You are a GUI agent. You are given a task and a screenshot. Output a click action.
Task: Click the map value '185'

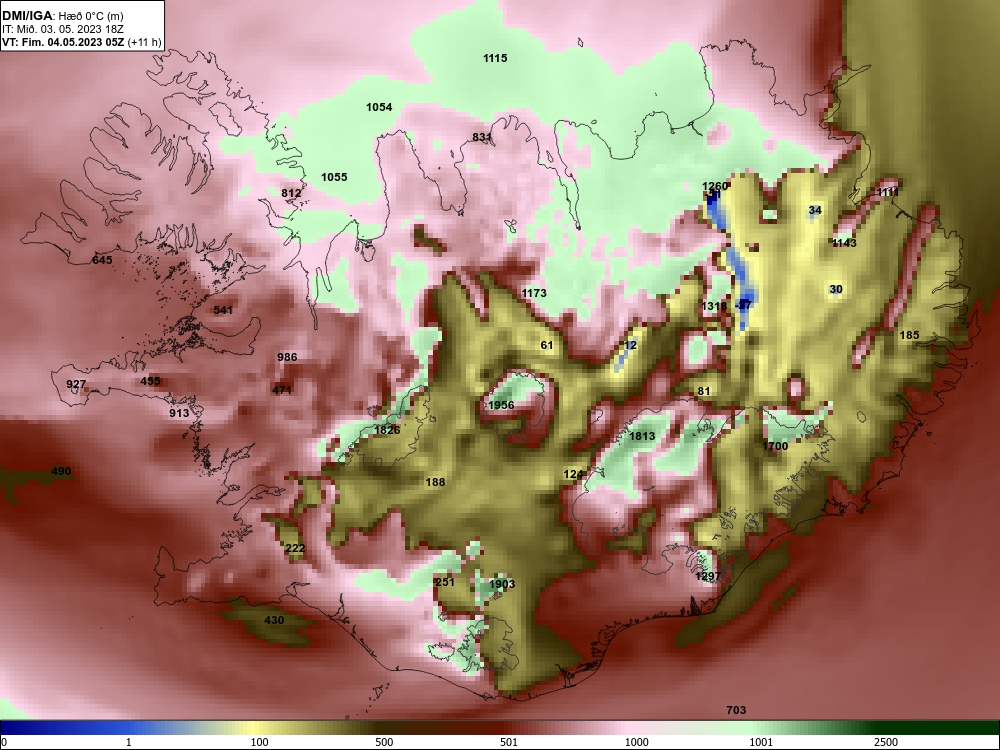(x=909, y=335)
